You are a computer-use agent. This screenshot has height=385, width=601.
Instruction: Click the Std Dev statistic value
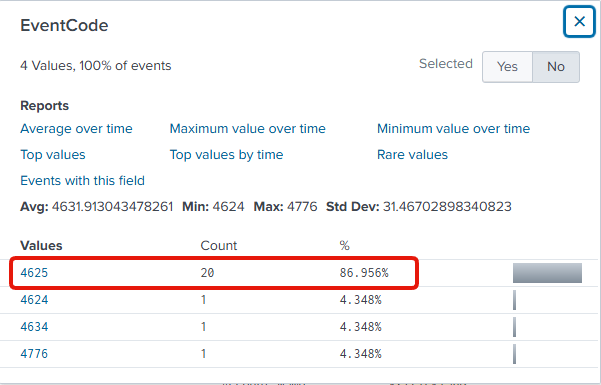[447, 207]
